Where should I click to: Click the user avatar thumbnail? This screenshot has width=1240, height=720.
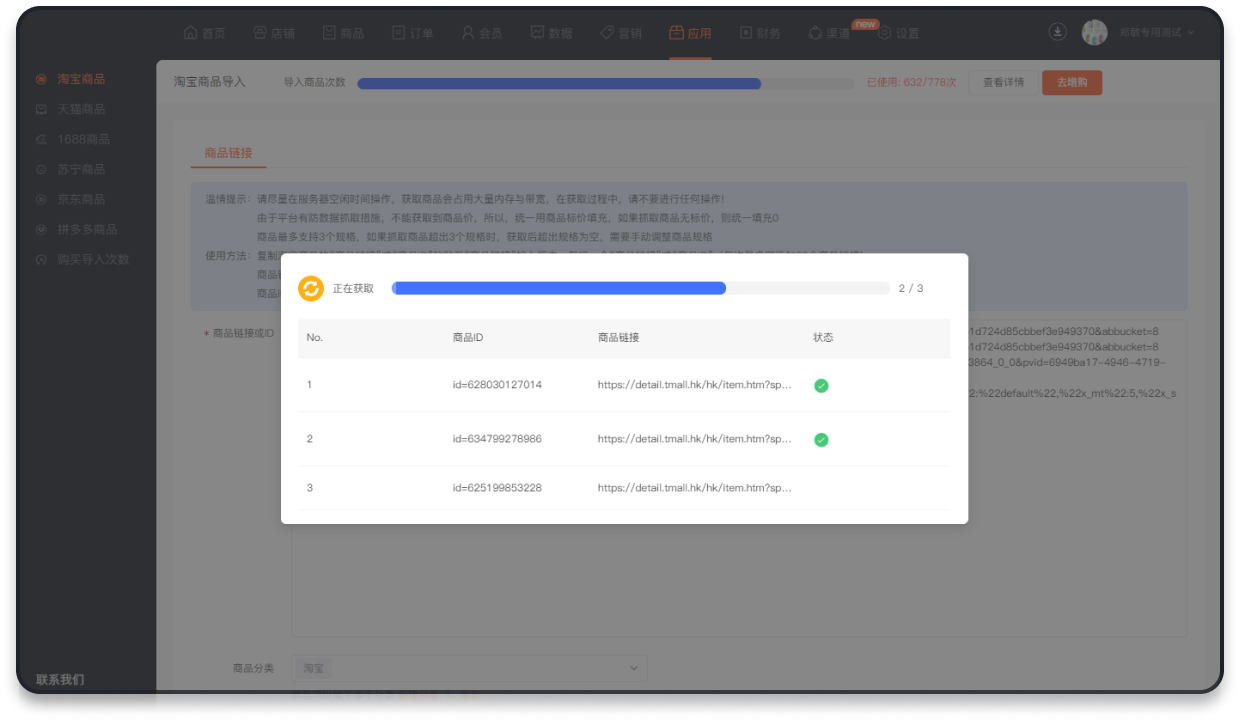point(1094,32)
